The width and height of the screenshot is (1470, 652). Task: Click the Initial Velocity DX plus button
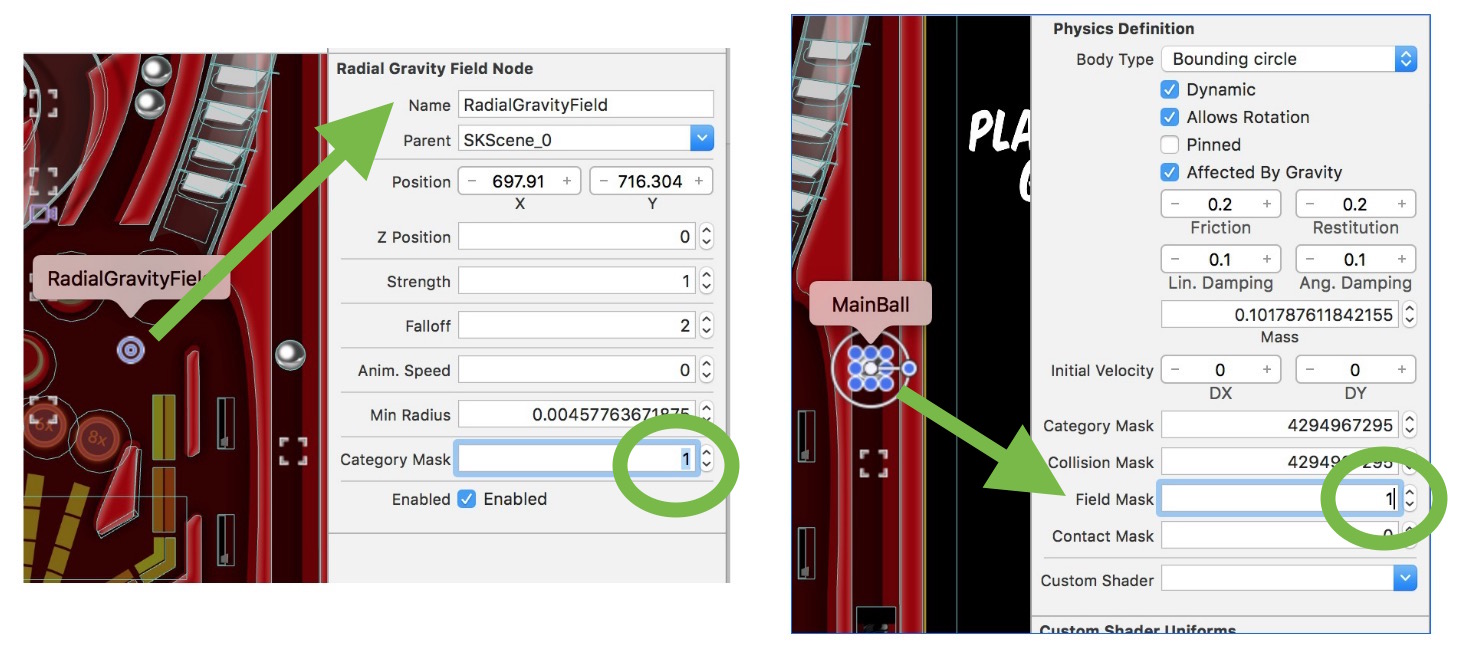[x=1267, y=370]
